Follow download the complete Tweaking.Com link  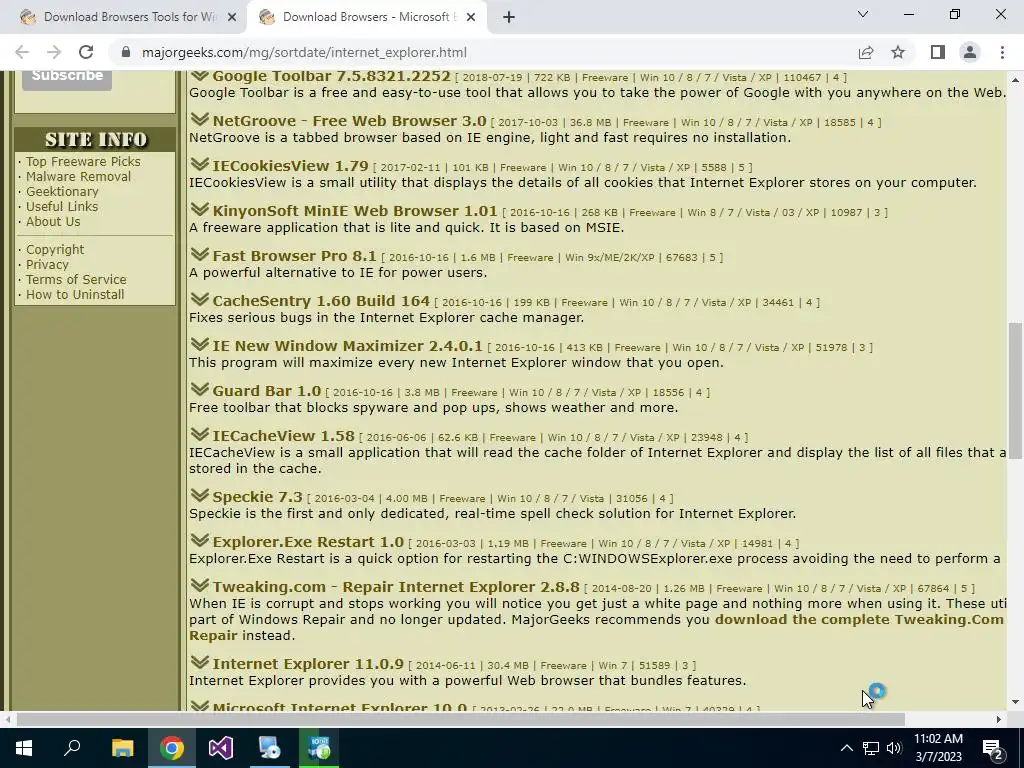pos(859,620)
